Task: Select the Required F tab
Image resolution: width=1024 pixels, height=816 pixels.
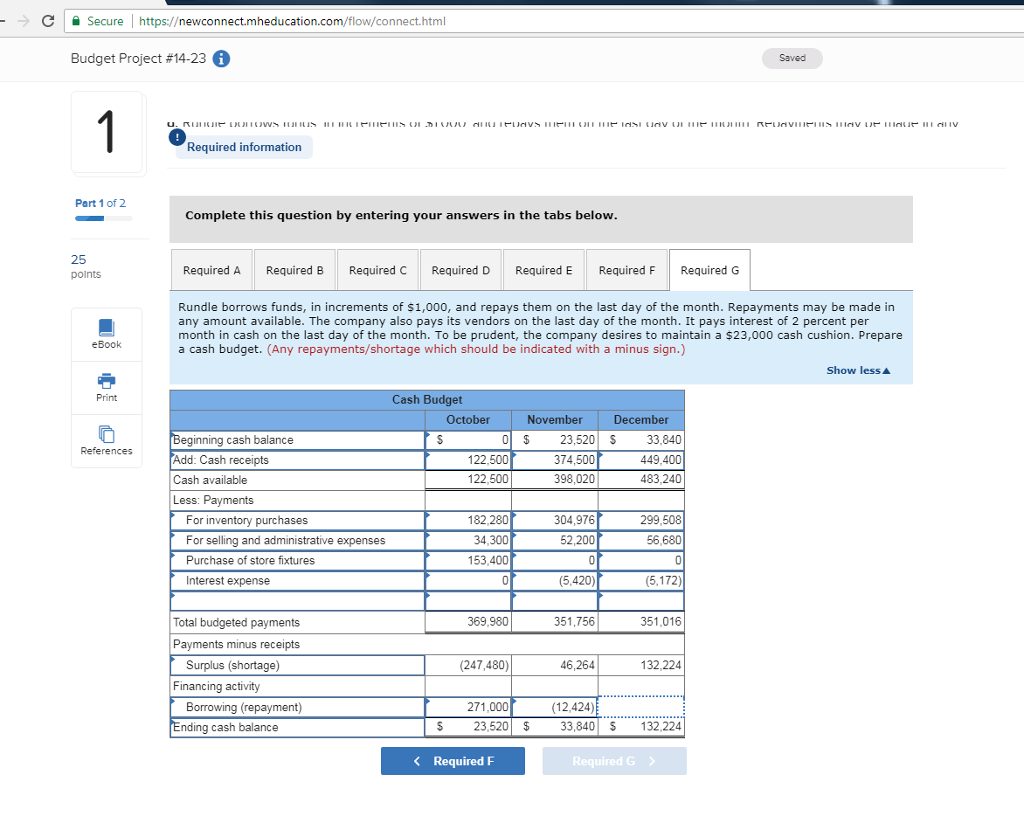Action: click(627, 271)
